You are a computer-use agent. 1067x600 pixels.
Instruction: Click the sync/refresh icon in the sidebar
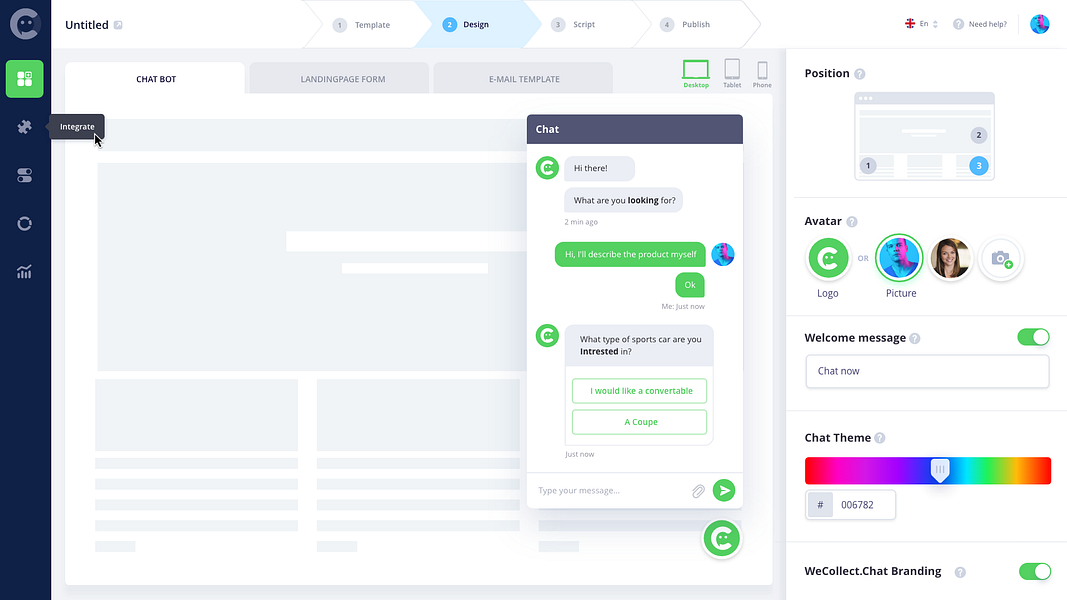[24, 223]
